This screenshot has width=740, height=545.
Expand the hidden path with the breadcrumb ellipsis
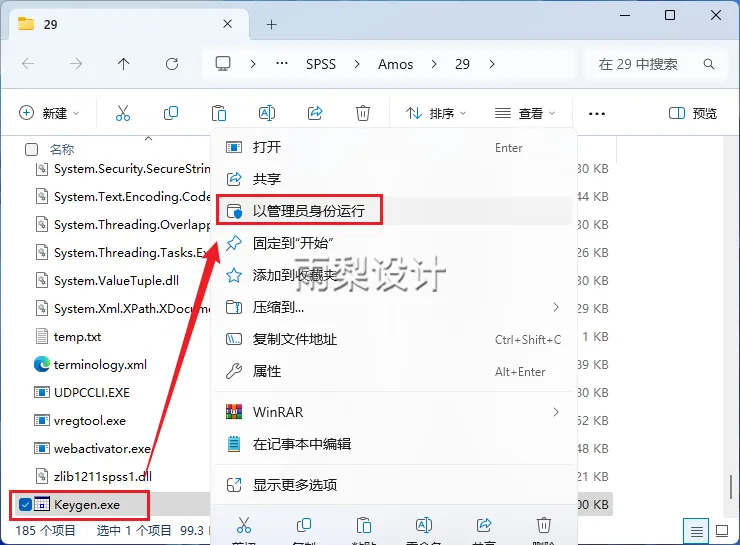tap(282, 64)
